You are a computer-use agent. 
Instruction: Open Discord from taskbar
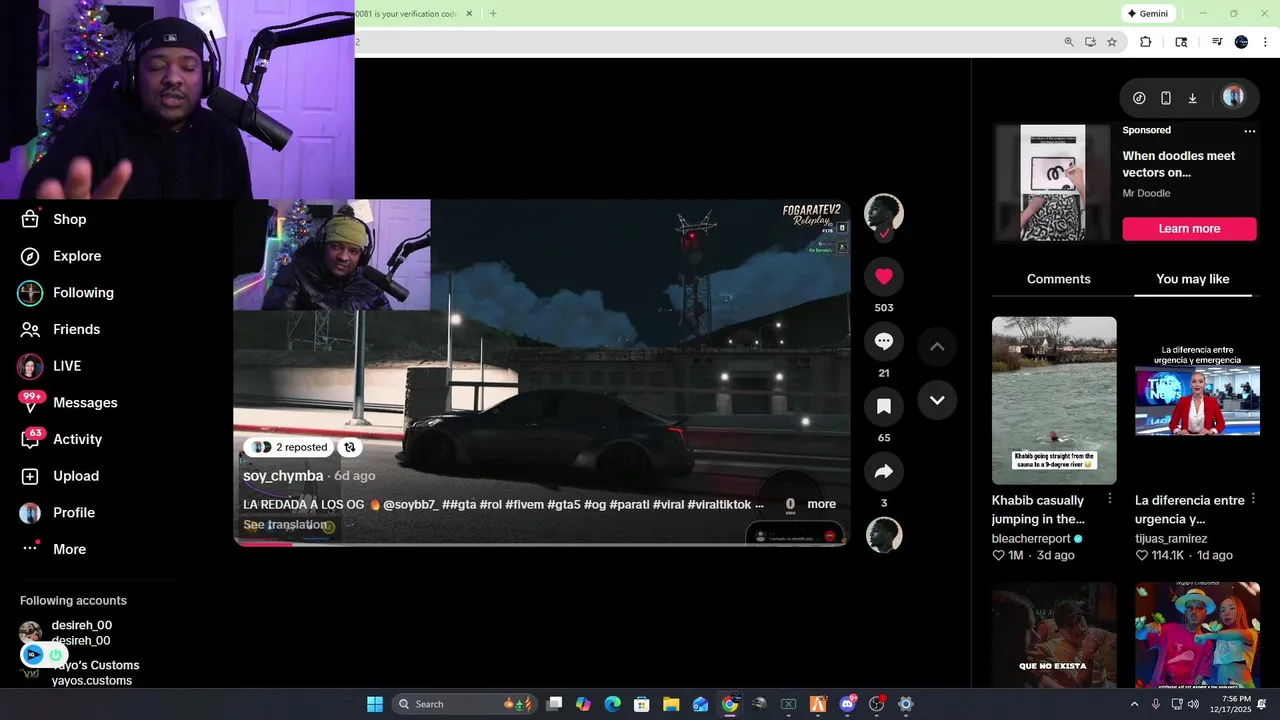pyautogui.click(x=848, y=704)
